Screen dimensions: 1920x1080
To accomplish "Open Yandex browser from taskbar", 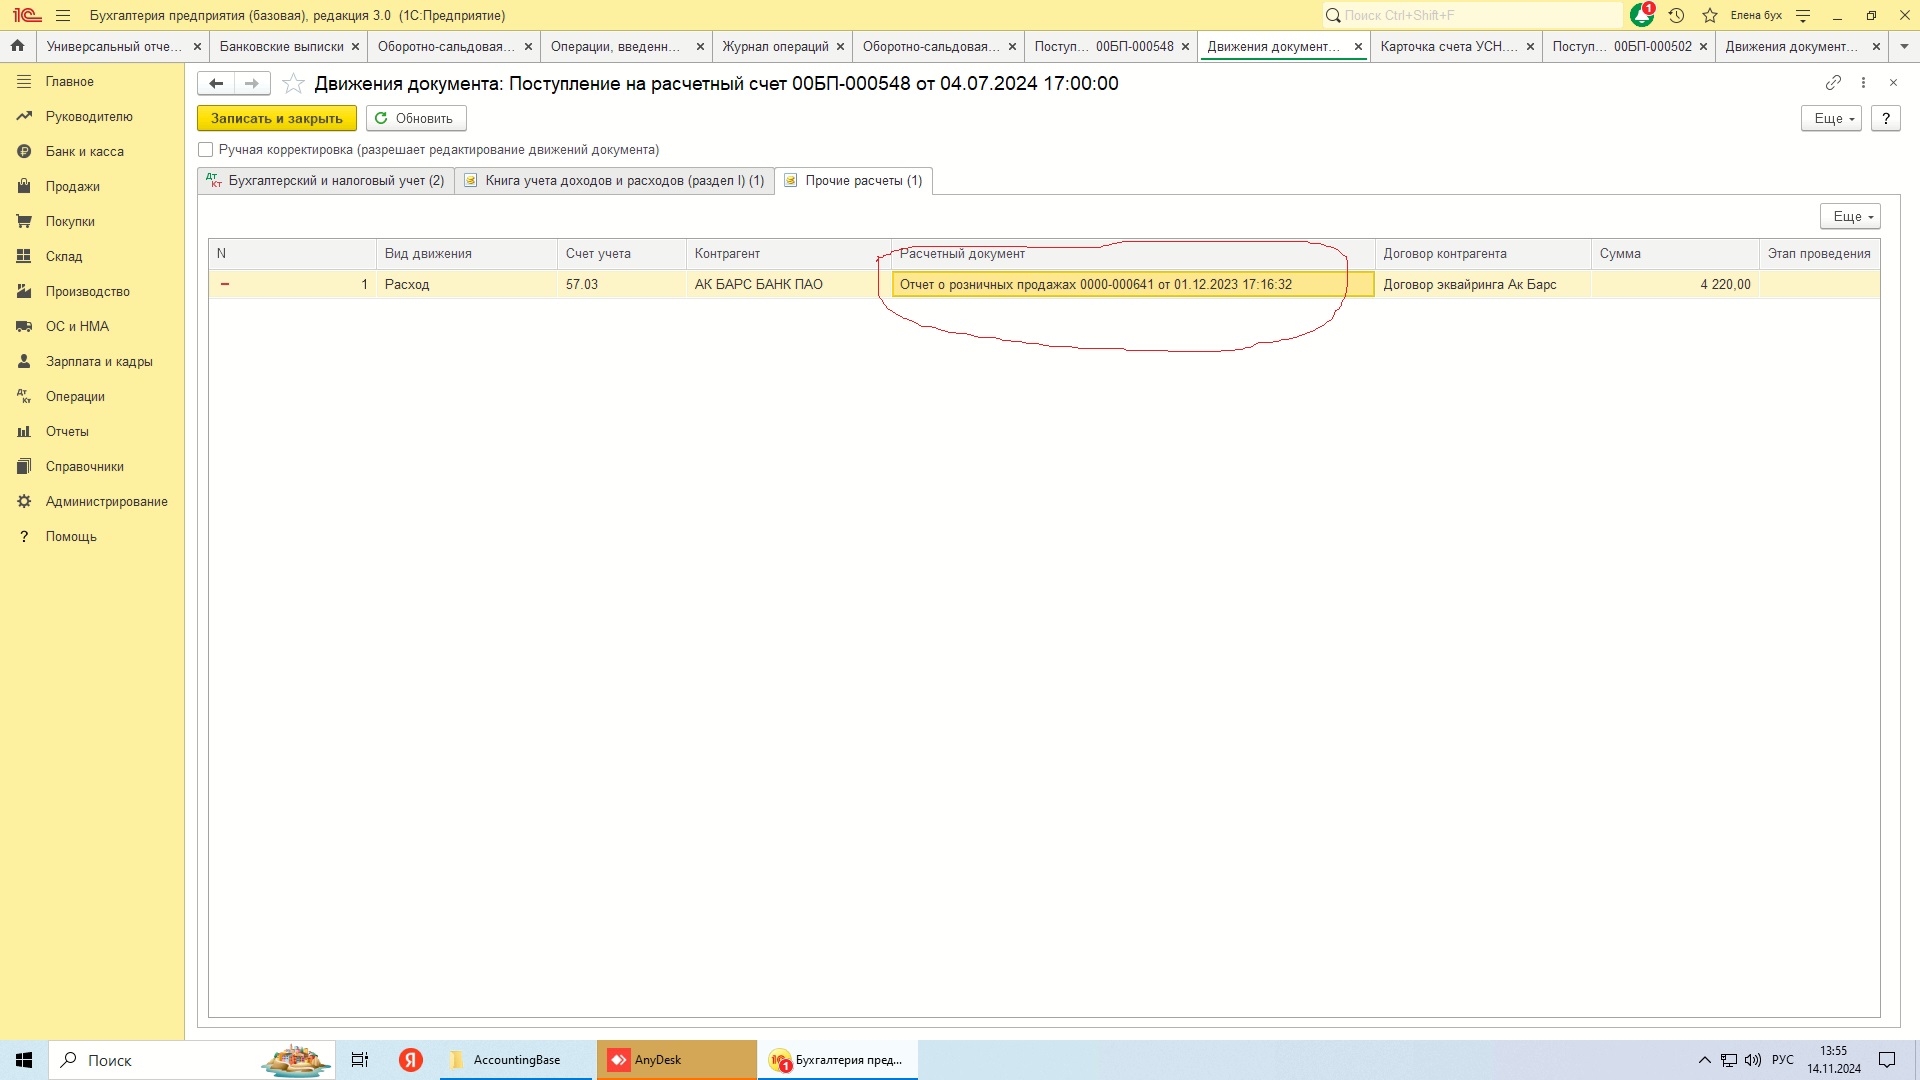I will tap(410, 1060).
